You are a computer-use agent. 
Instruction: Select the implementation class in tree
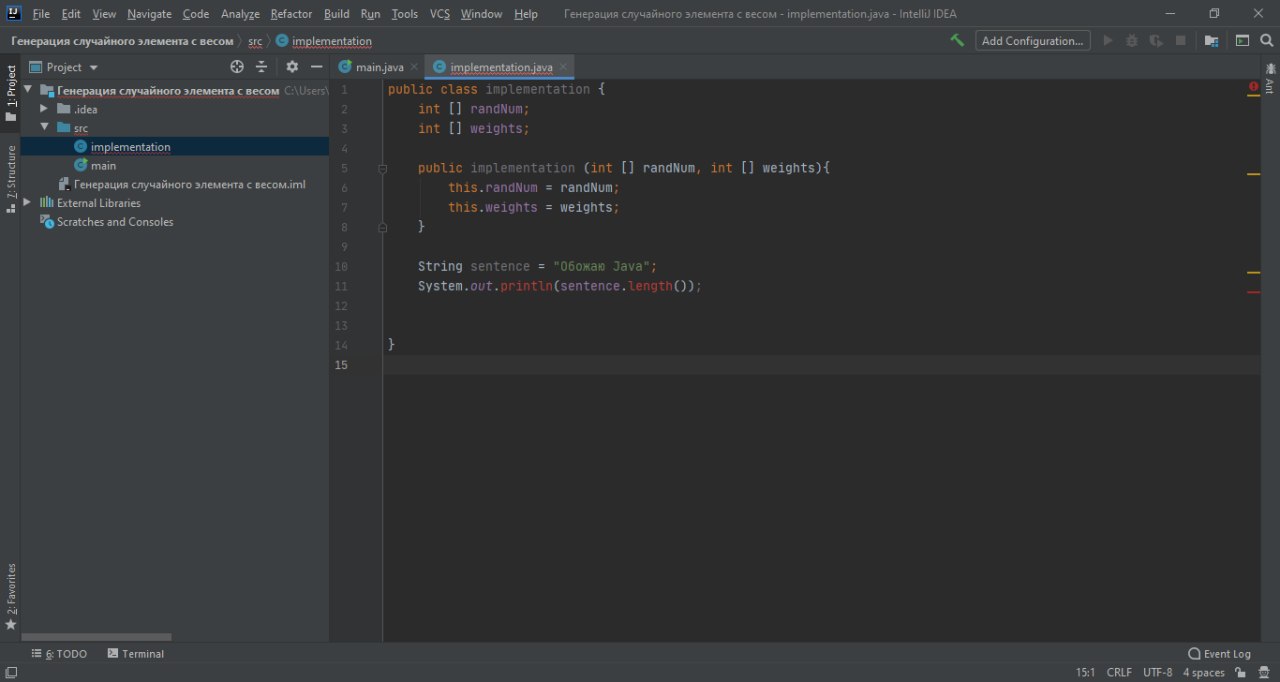(x=130, y=147)
